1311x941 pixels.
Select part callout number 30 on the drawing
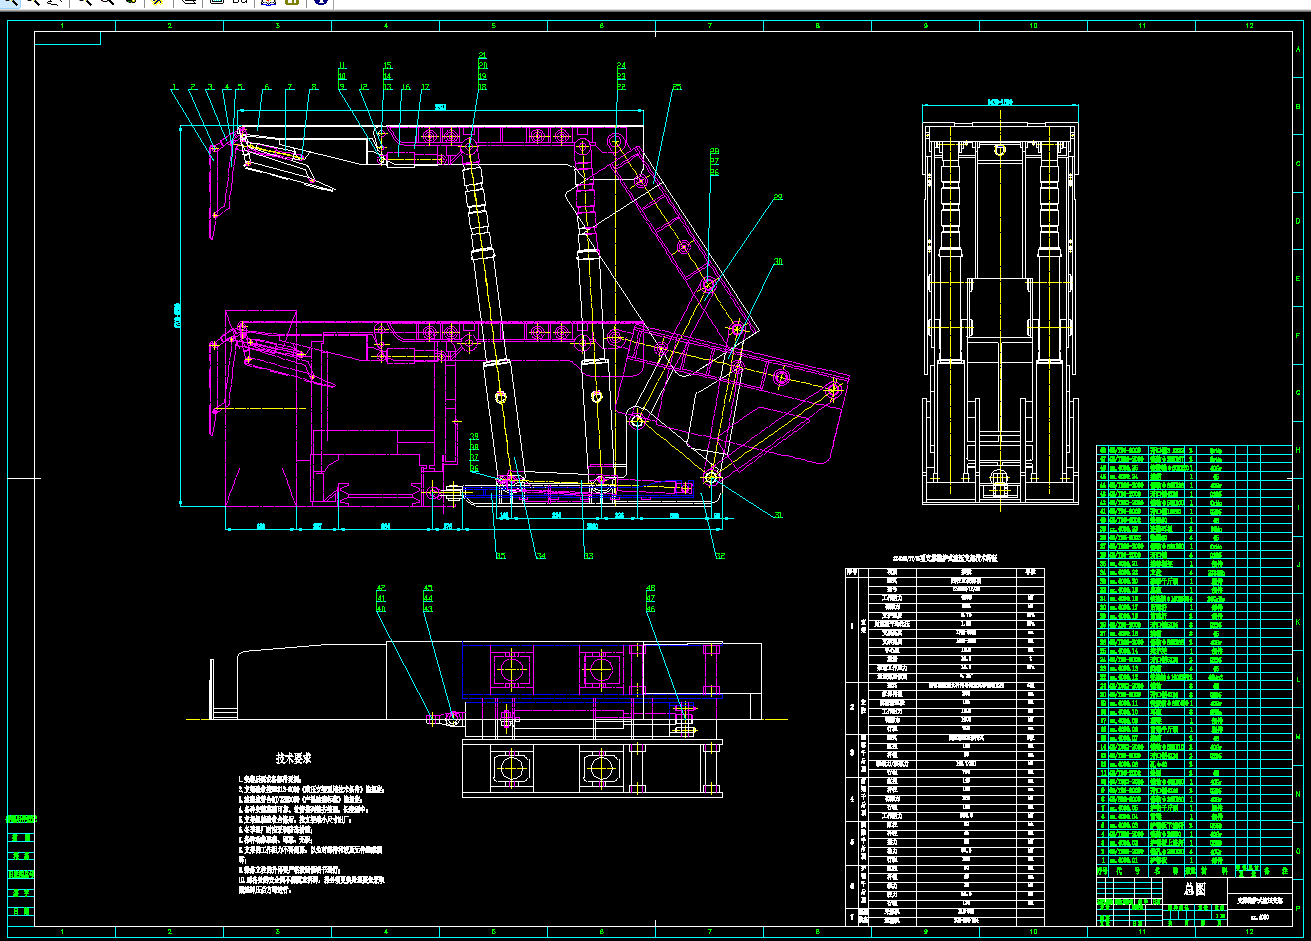[x=778, y=262]
